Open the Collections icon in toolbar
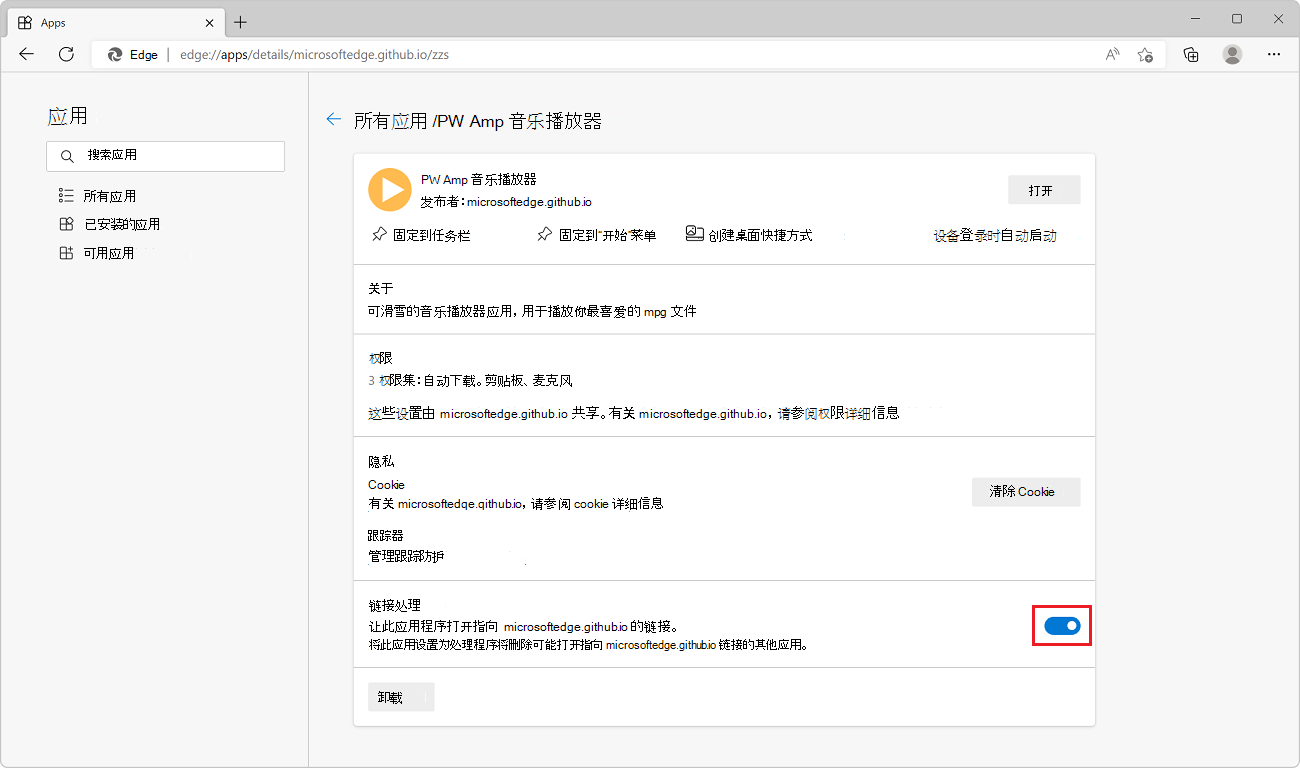Viewport: 1300px width, 768px height. (x=1191, y=54)
